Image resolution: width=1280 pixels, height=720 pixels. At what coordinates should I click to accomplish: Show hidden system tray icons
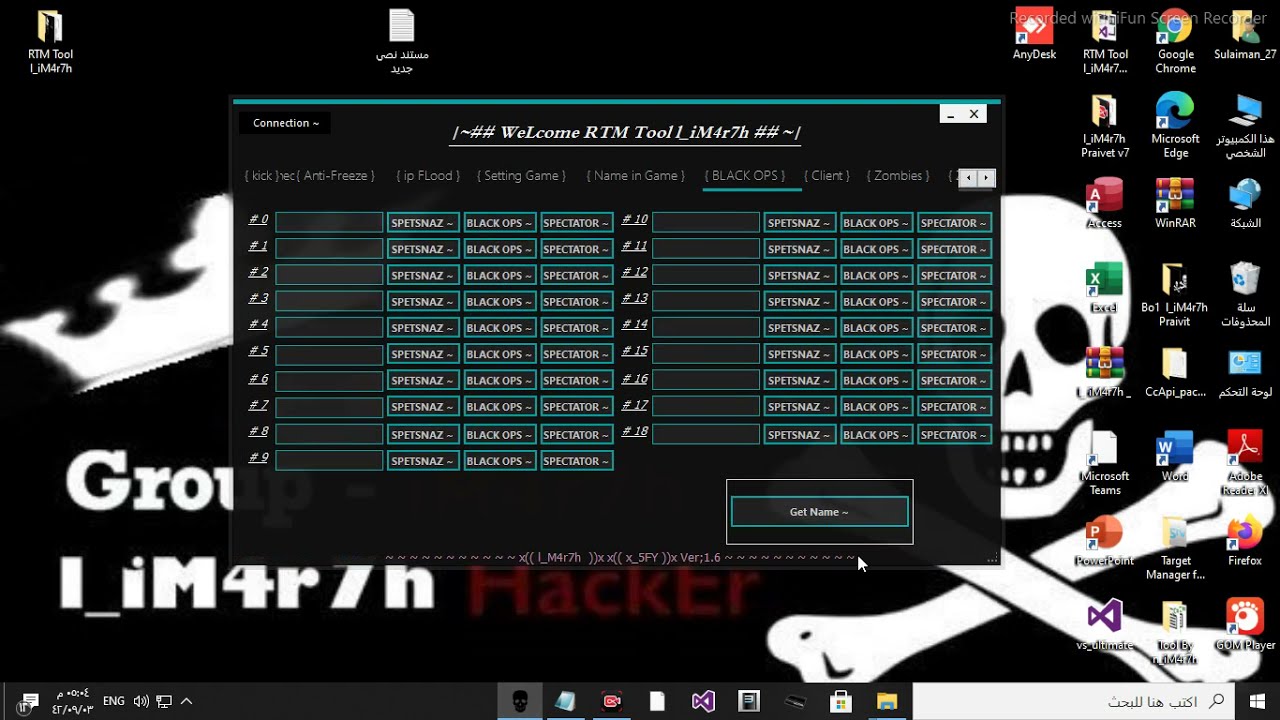pyautogui.click(x=186, y=701)
